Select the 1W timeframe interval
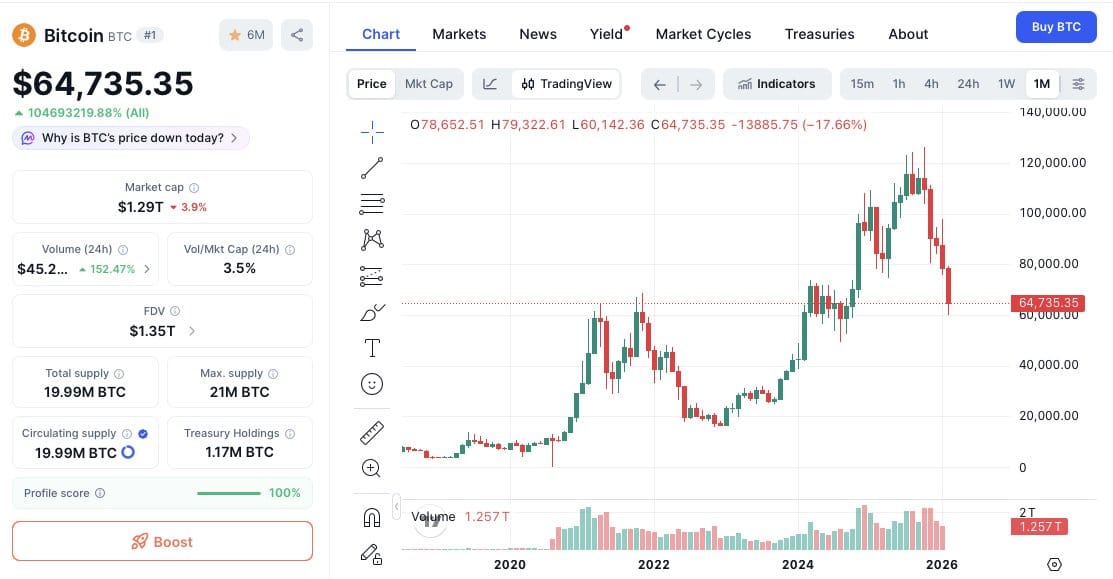 pos(1006,84)
